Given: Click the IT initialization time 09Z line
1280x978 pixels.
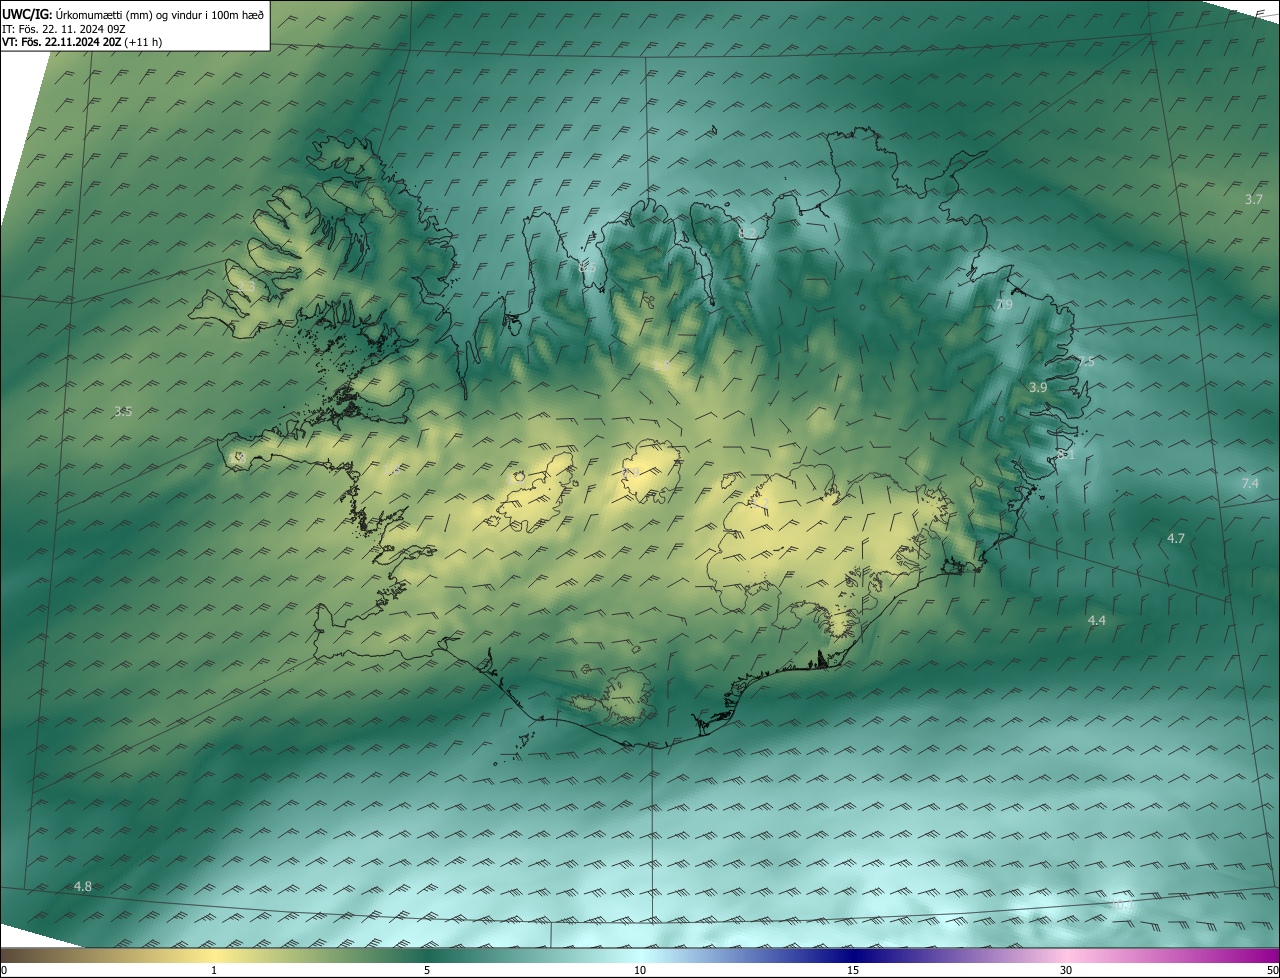Looking at the screenshot, I should click(x=63, y=29).
